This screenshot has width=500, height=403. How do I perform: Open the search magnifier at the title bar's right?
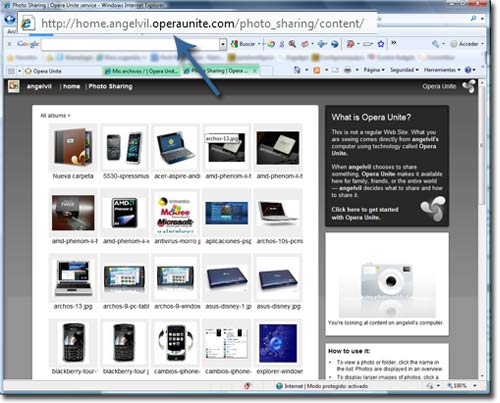point(473,19)
